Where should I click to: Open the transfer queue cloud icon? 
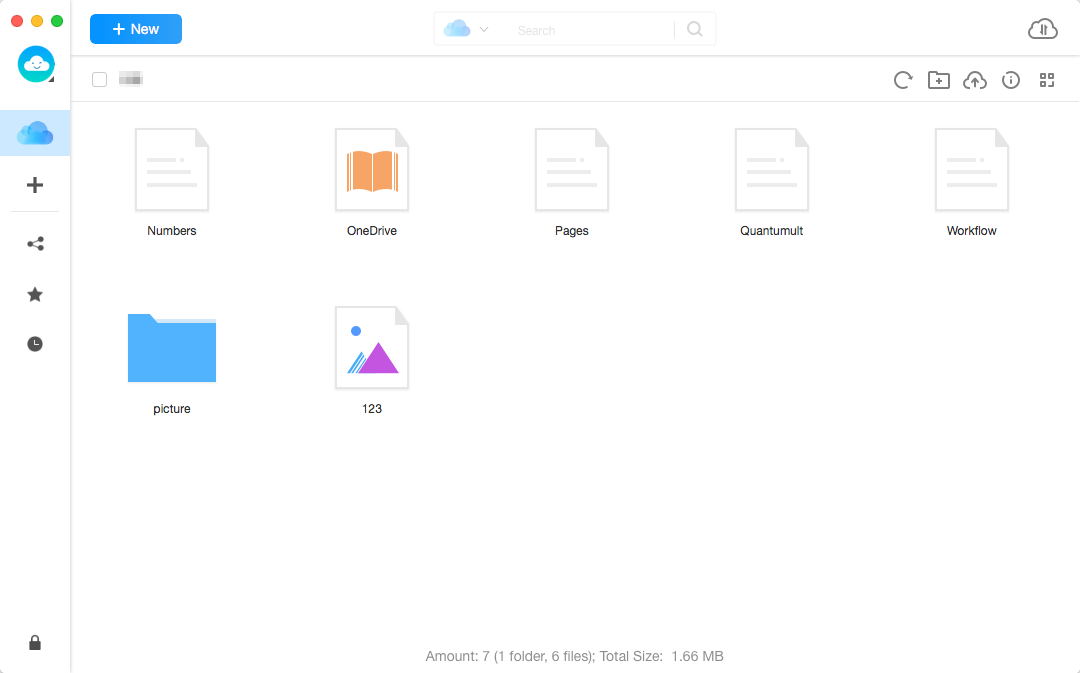(1043, 29)
